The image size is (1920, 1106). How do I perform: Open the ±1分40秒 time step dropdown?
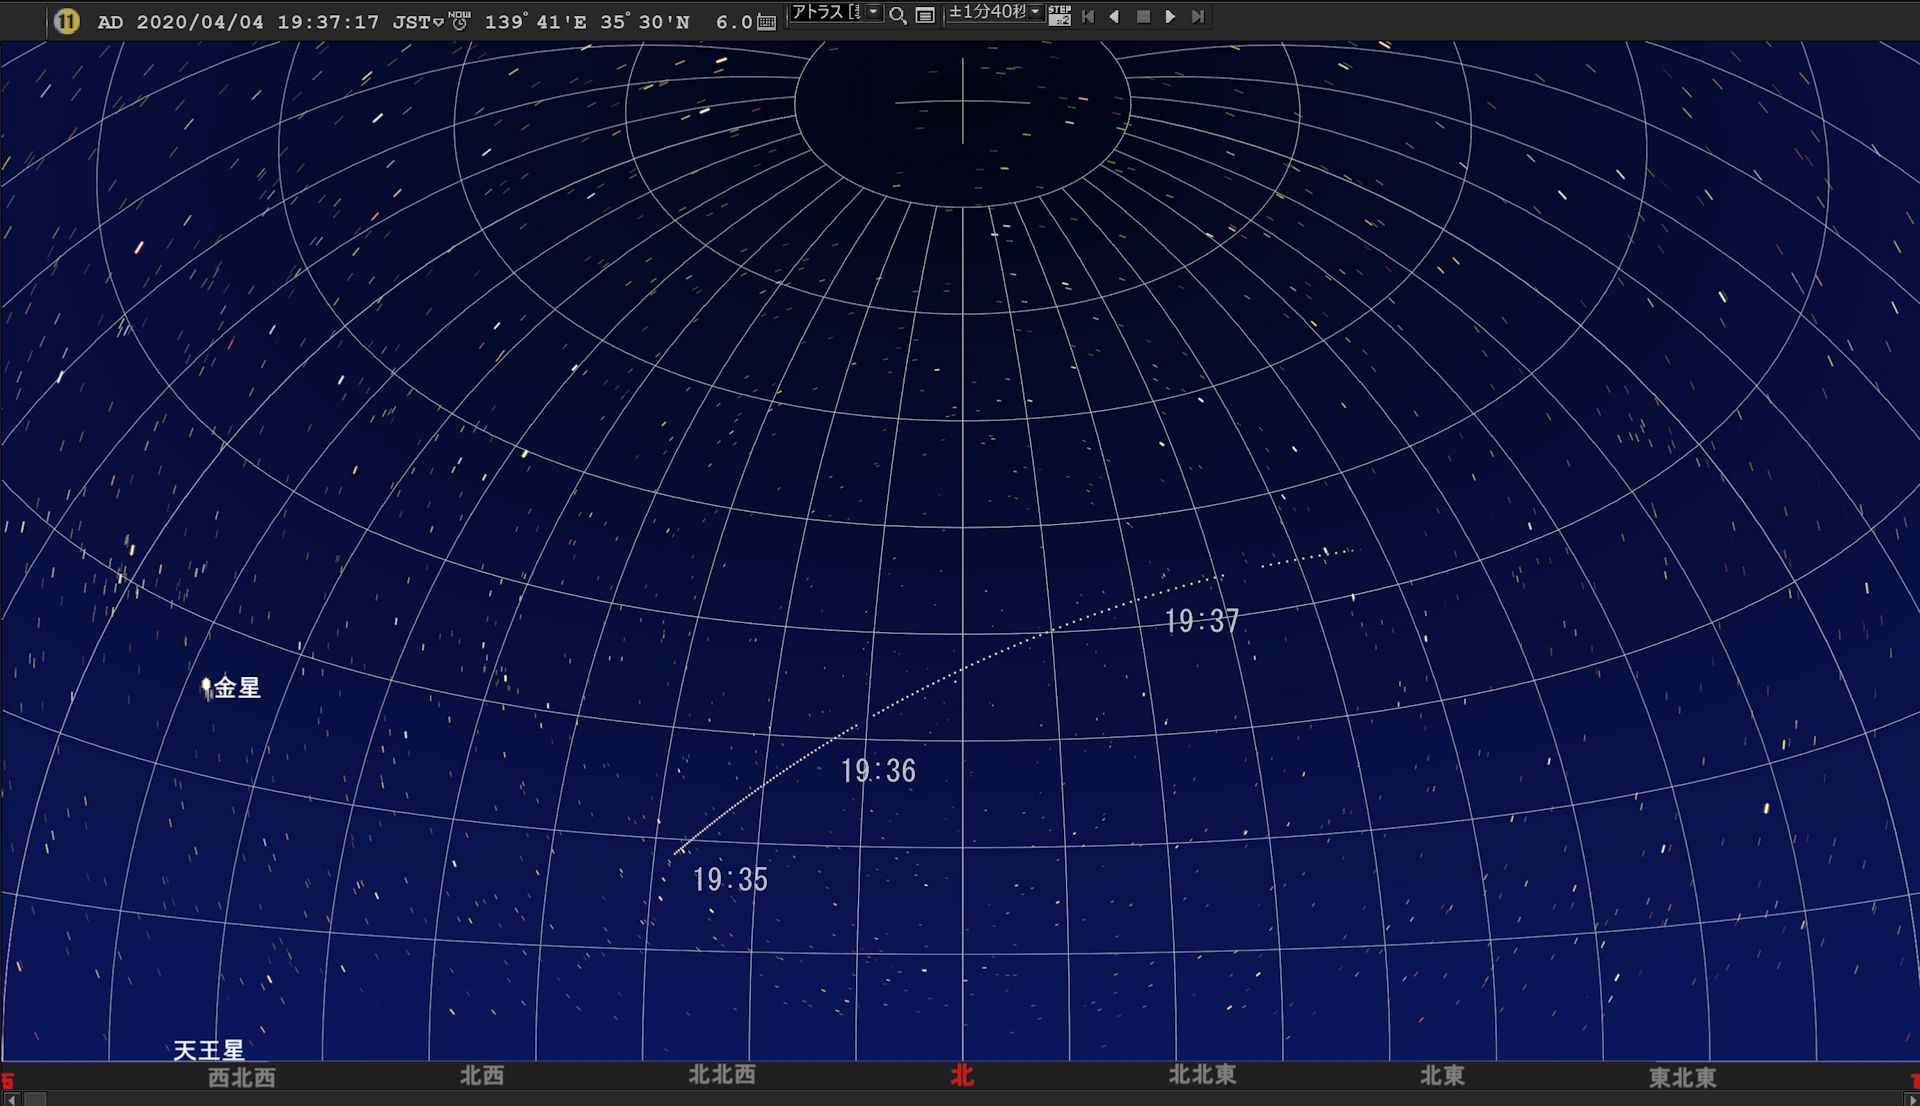click(1036, 13)
